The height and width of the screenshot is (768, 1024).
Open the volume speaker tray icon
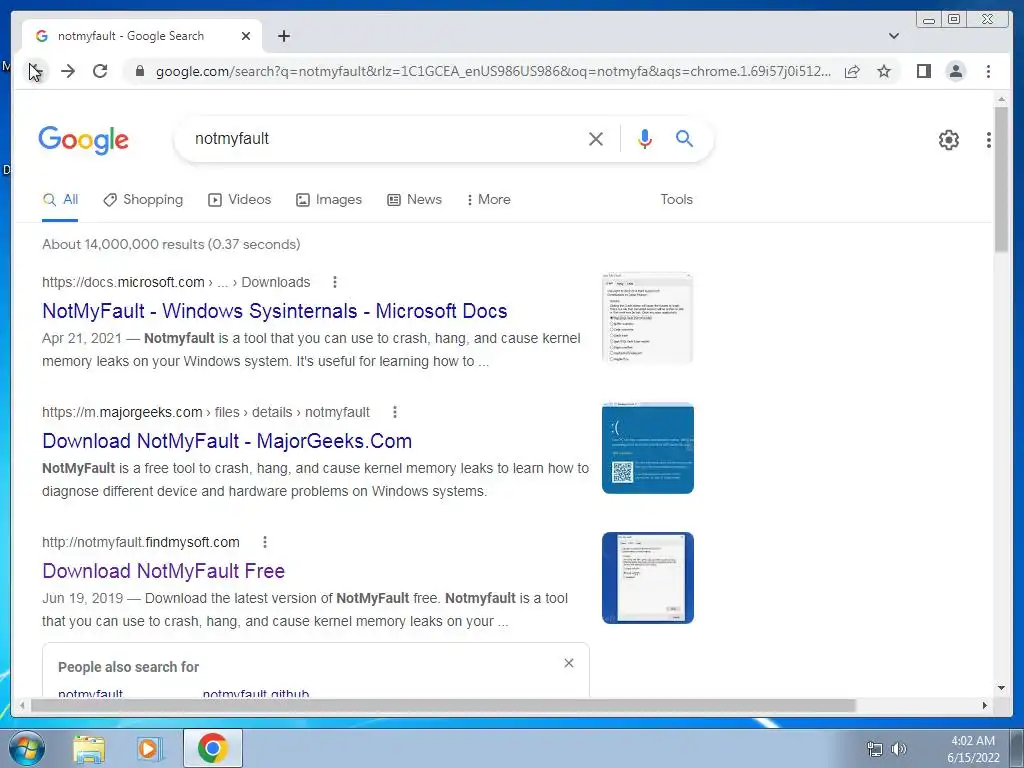pos(899,749)
